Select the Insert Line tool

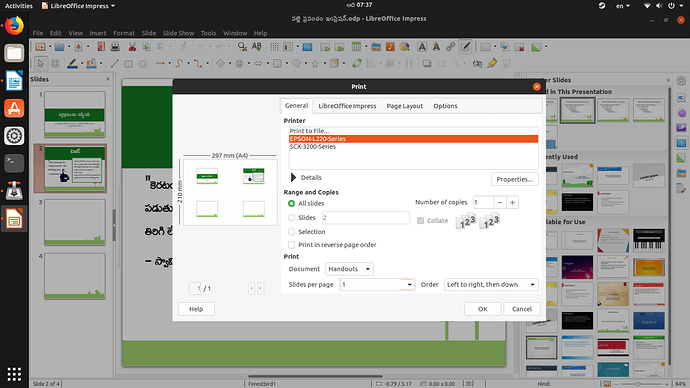114,64
